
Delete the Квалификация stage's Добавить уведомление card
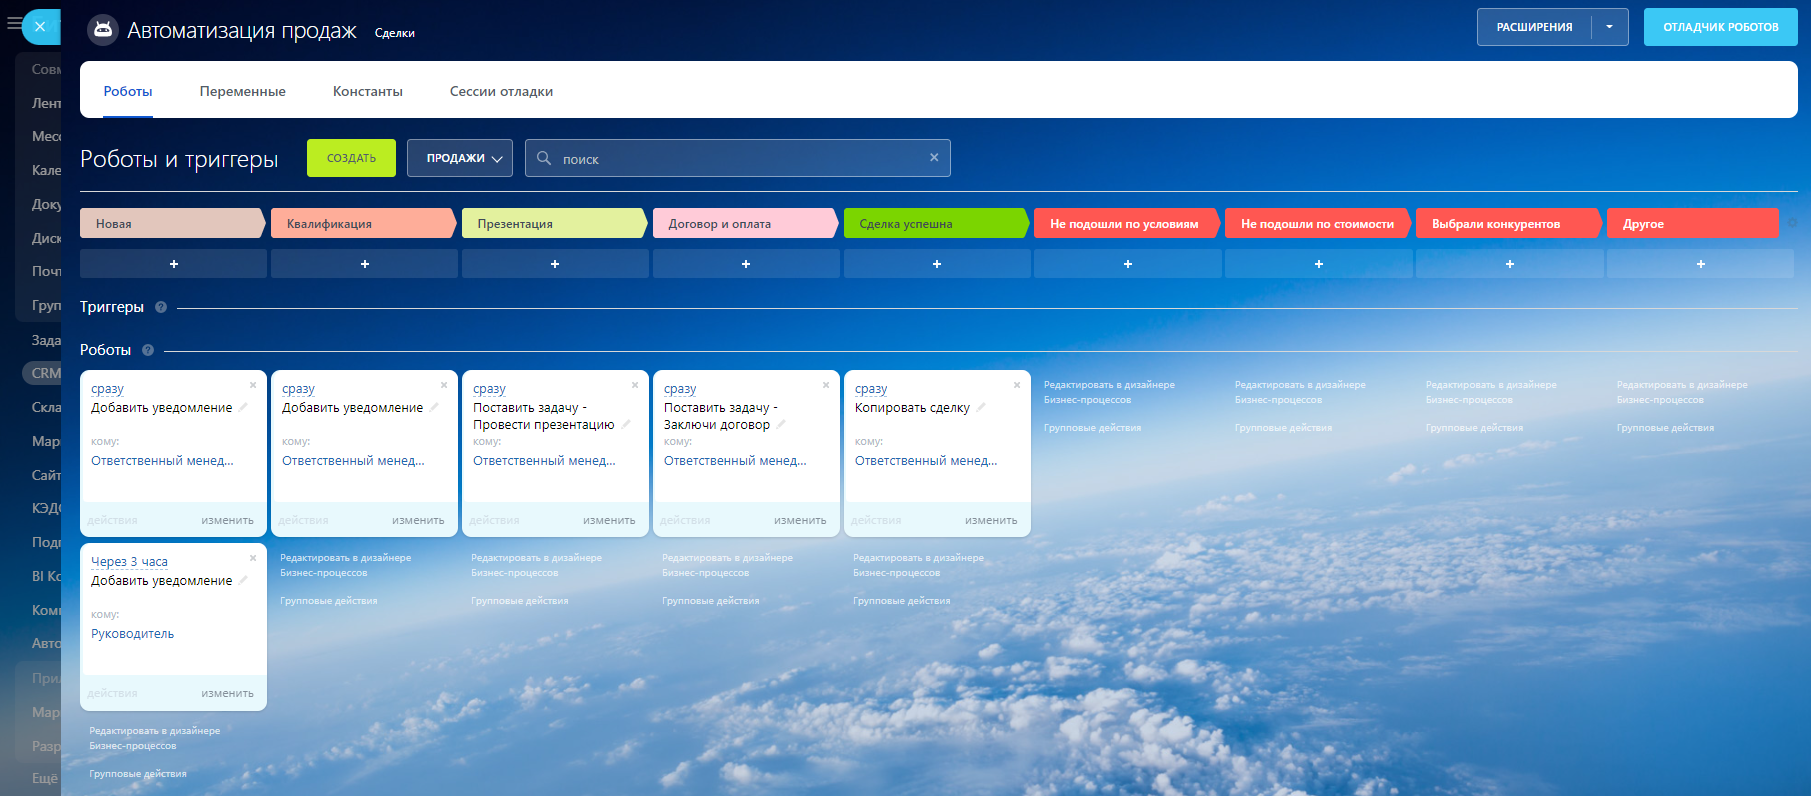click(x=444, y=385)
